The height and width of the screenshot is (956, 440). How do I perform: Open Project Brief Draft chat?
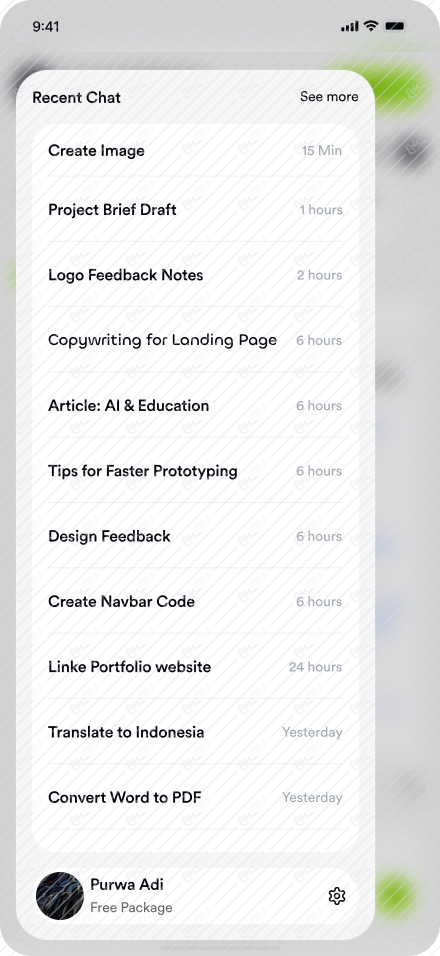[x=195, y=210]
